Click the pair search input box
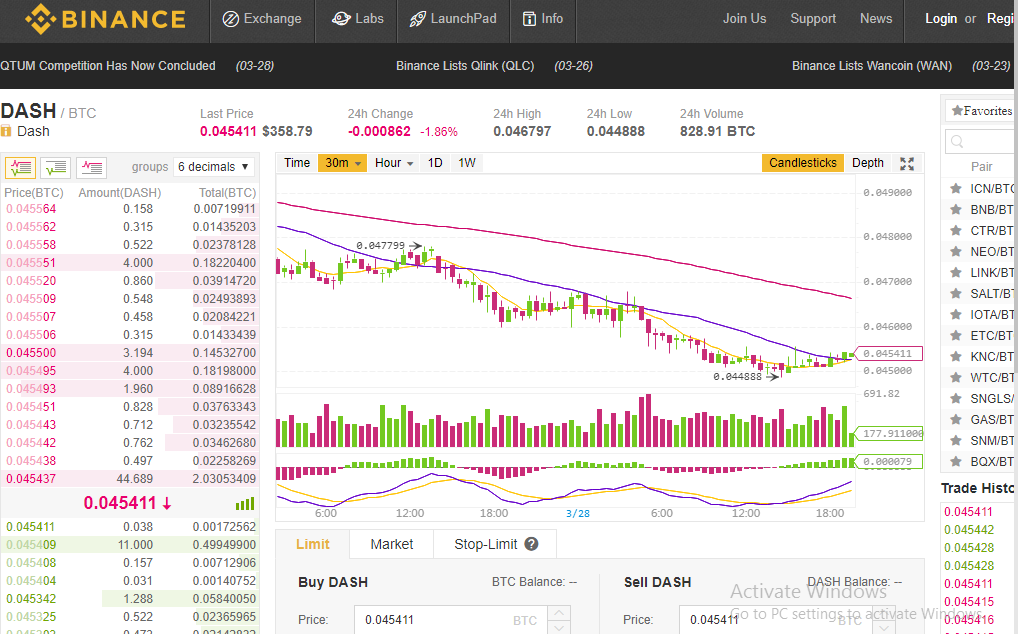The height and width of the screenshot is (634, 1018). [x=981, y=141]
